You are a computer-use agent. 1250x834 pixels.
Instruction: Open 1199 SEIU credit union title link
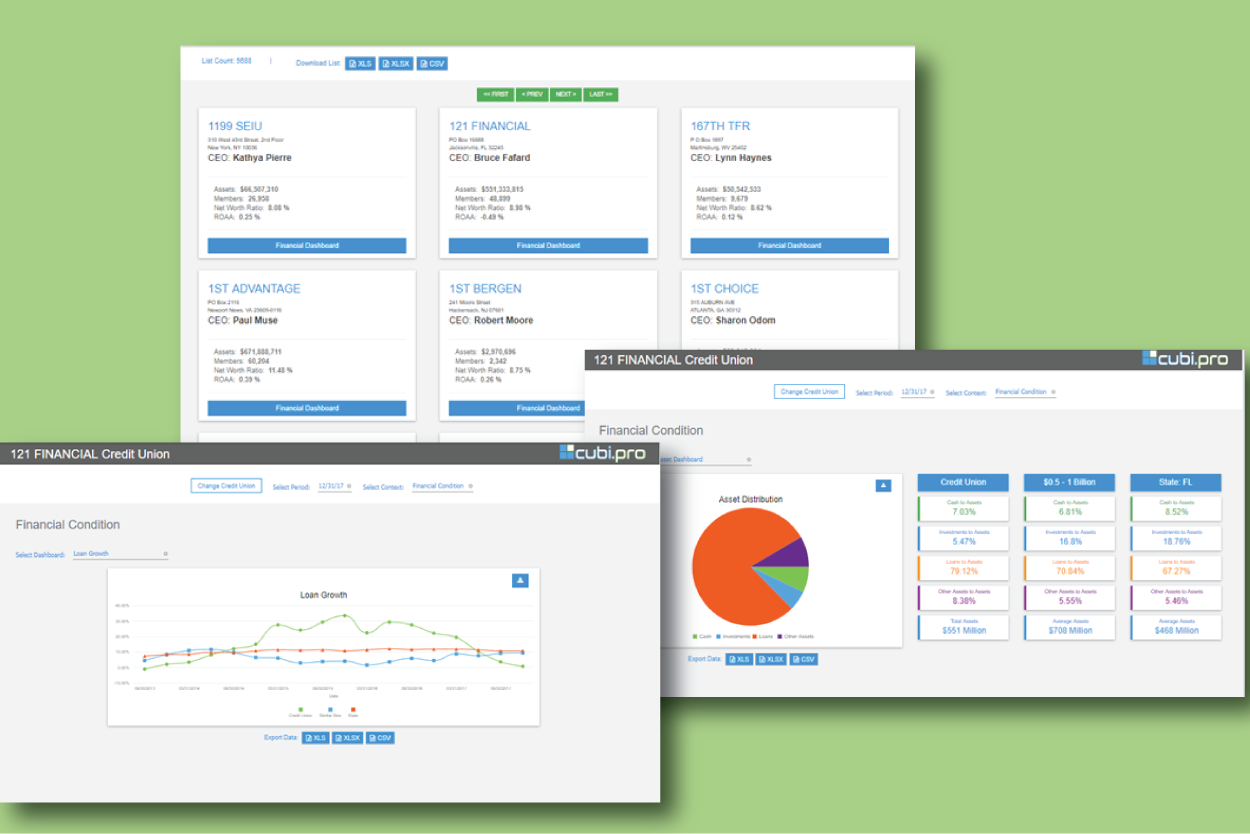click(235, 126)
